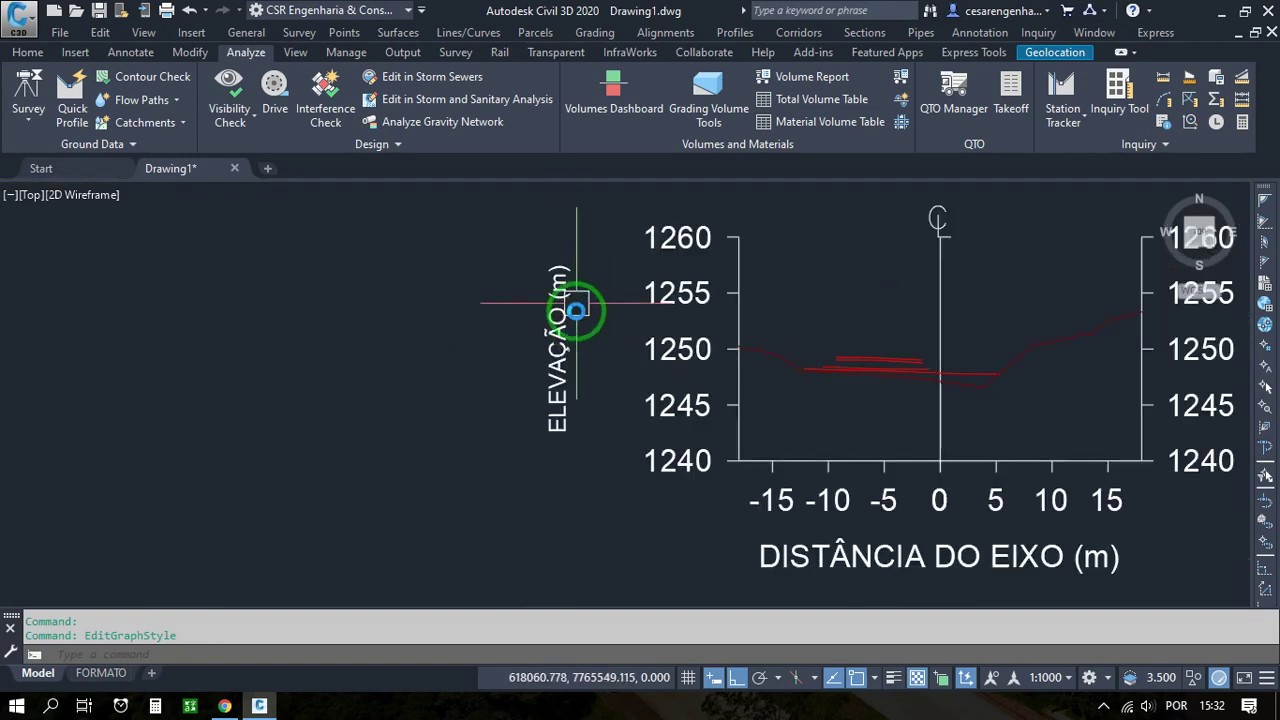Toggle polar tracking in status bar
The height and width of the screenshot is (720, 1280).
[x=759, y=678]
